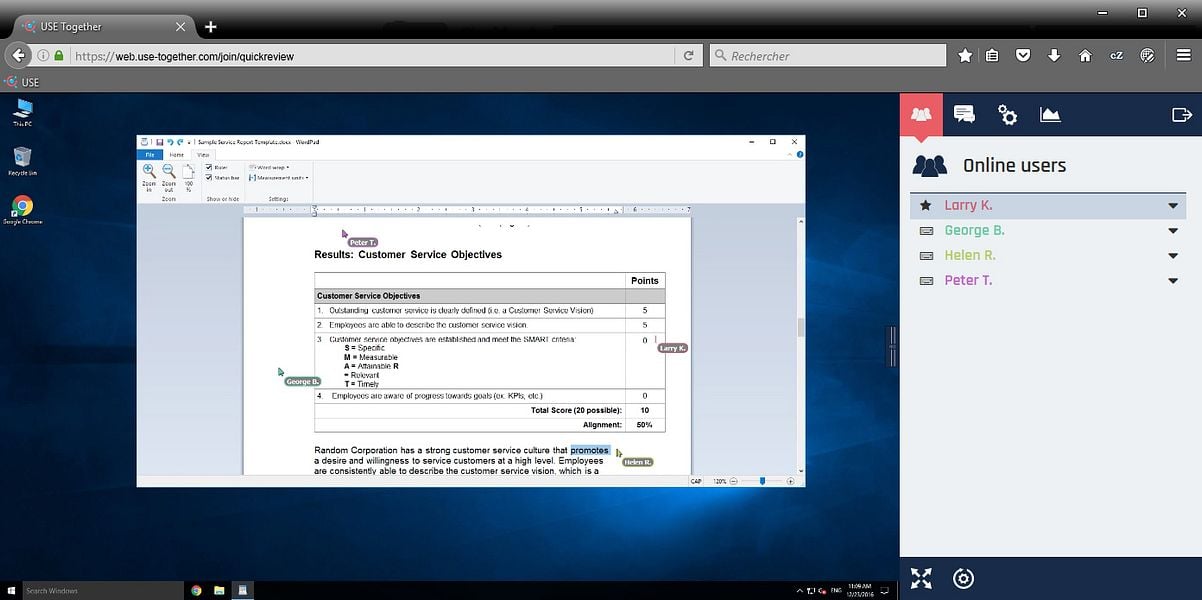
Task: Open the chat panel in the sidebar
Action: [x=964, y=114]
